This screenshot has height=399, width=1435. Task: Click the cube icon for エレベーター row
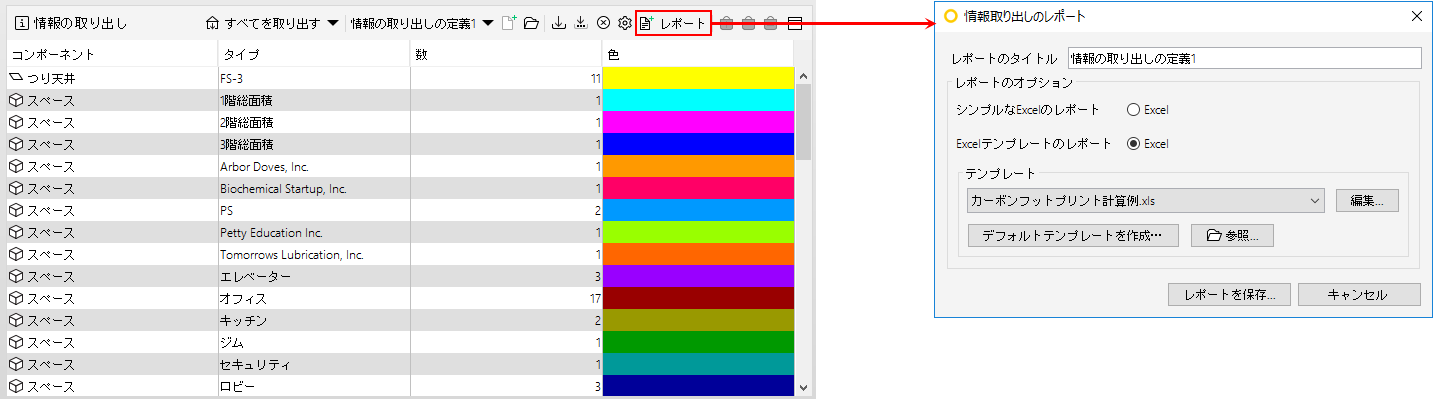16,276
